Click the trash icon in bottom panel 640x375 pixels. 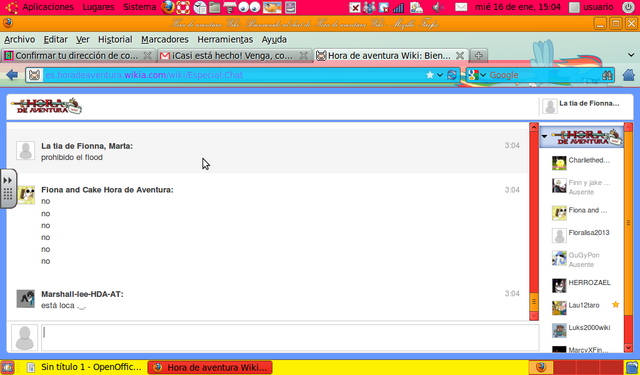tap(632, 367)
